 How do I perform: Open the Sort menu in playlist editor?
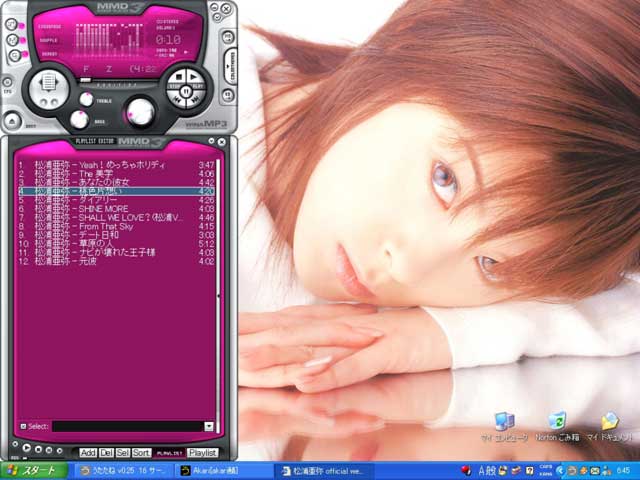point(141,453)
